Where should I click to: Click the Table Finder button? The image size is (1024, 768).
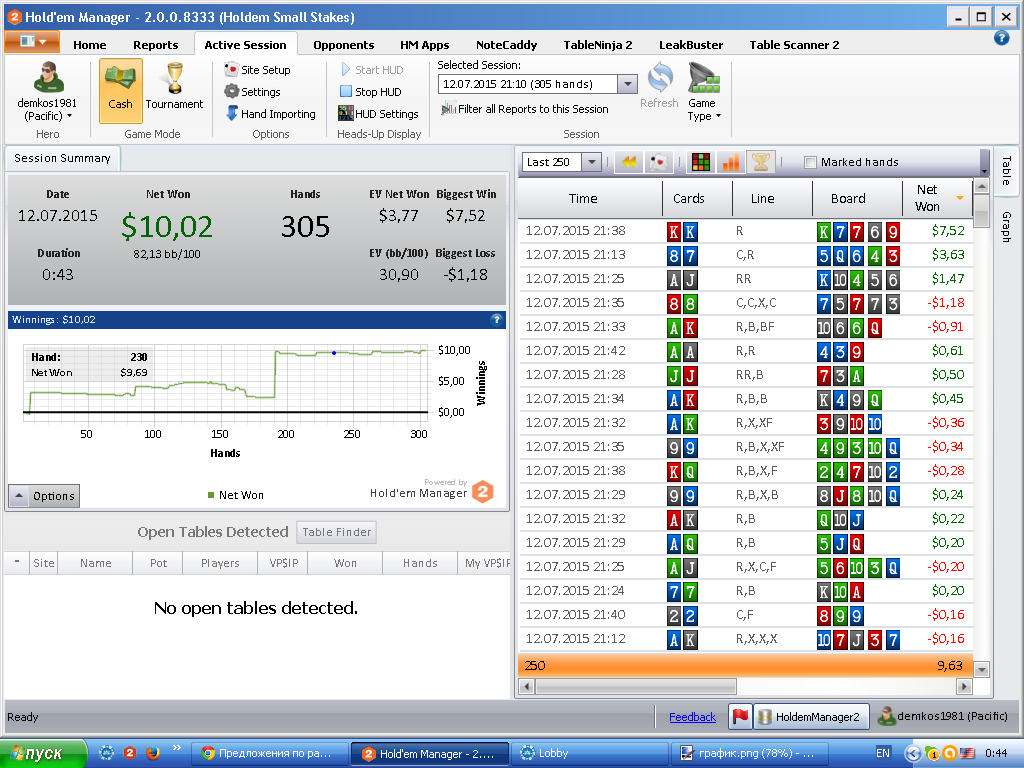tap(336, 532)
